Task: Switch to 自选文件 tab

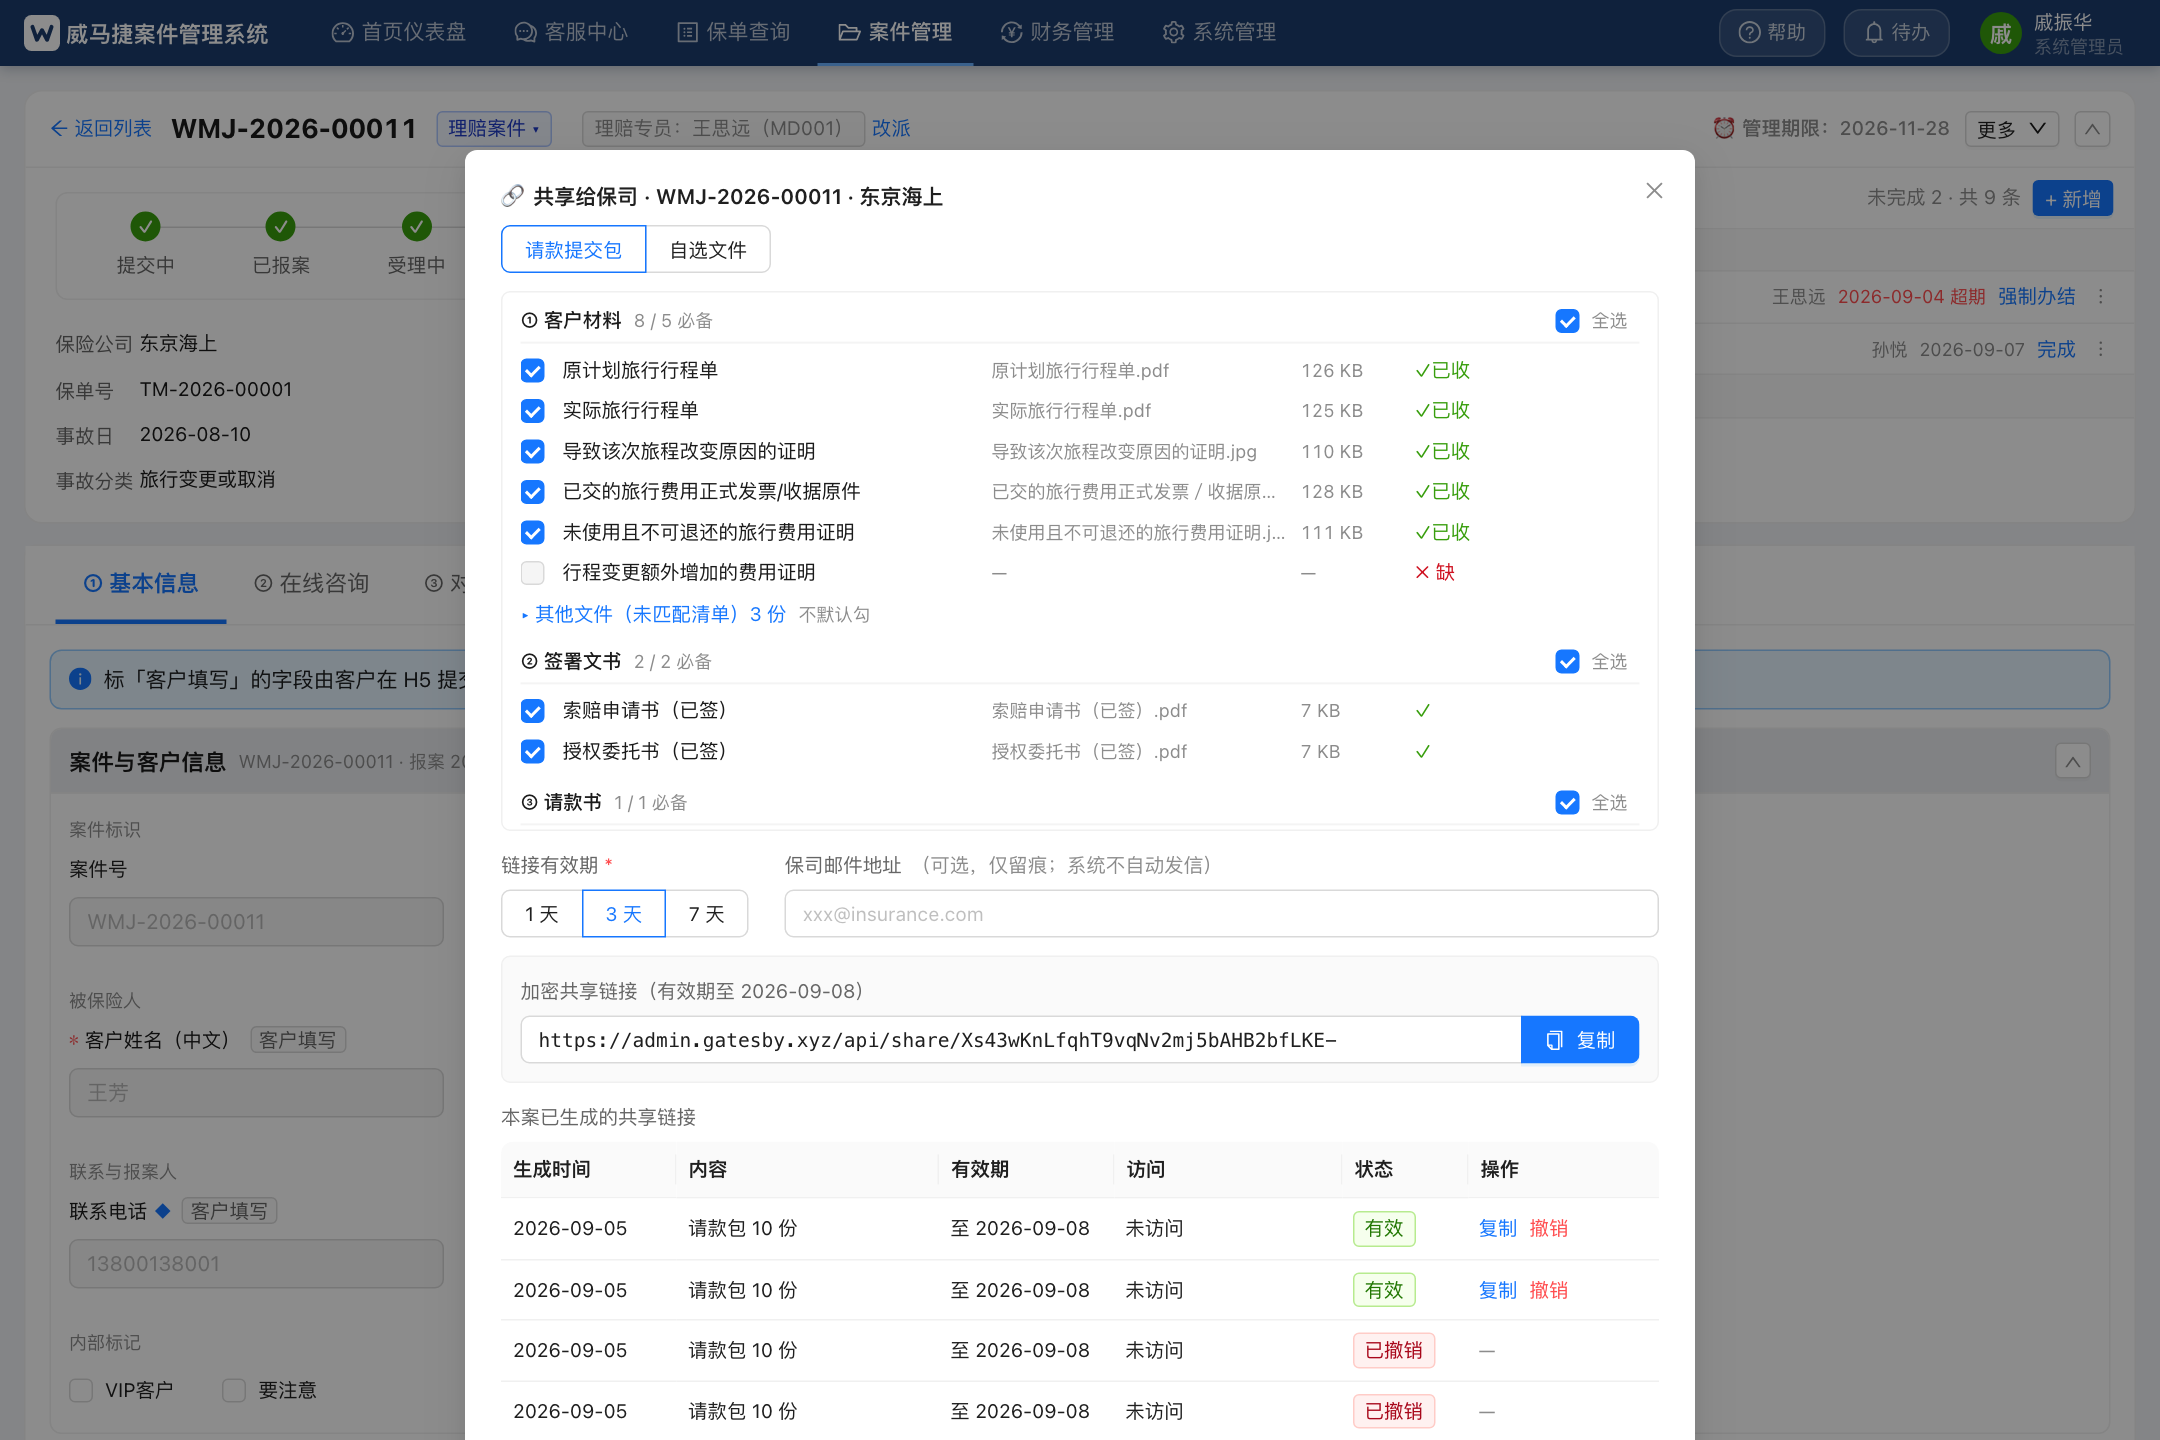Action: coord(708,250)
